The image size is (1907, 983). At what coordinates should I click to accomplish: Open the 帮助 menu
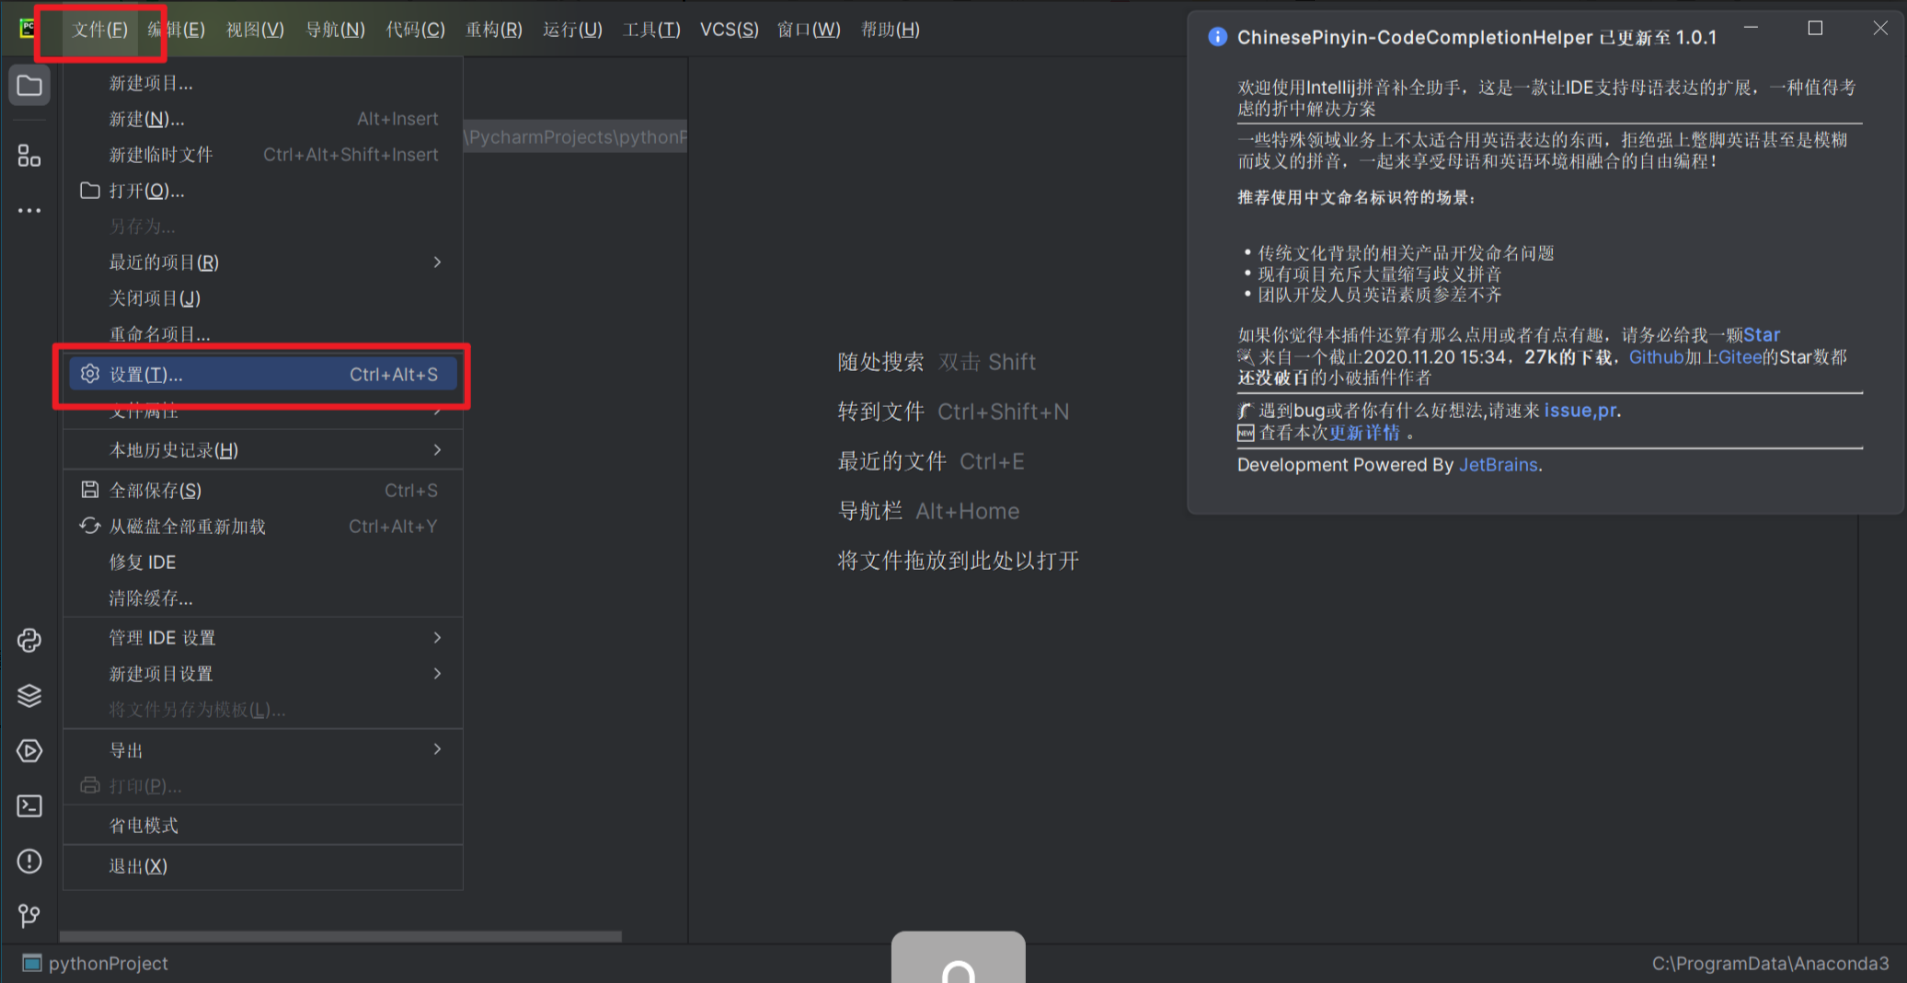(888, 29)
